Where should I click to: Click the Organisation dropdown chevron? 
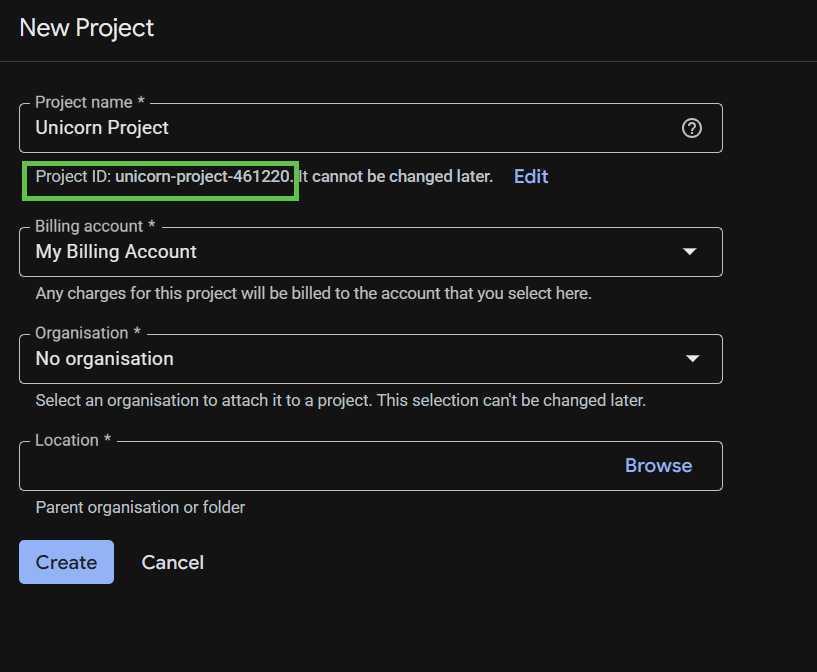tap(692, 358)
